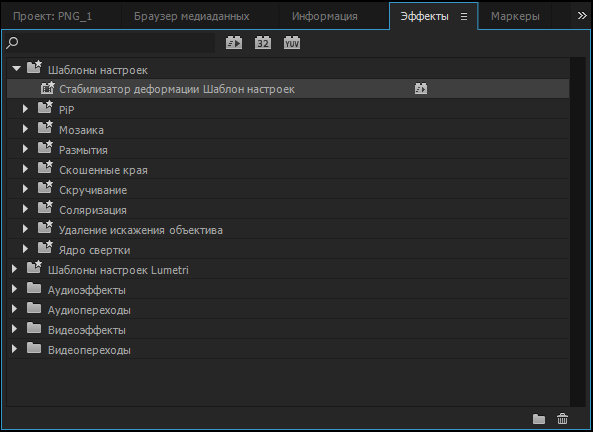Click the Аудиопереходы folder icon
The height and width of the screenshot is (432, 593).
tap(34, 308)
